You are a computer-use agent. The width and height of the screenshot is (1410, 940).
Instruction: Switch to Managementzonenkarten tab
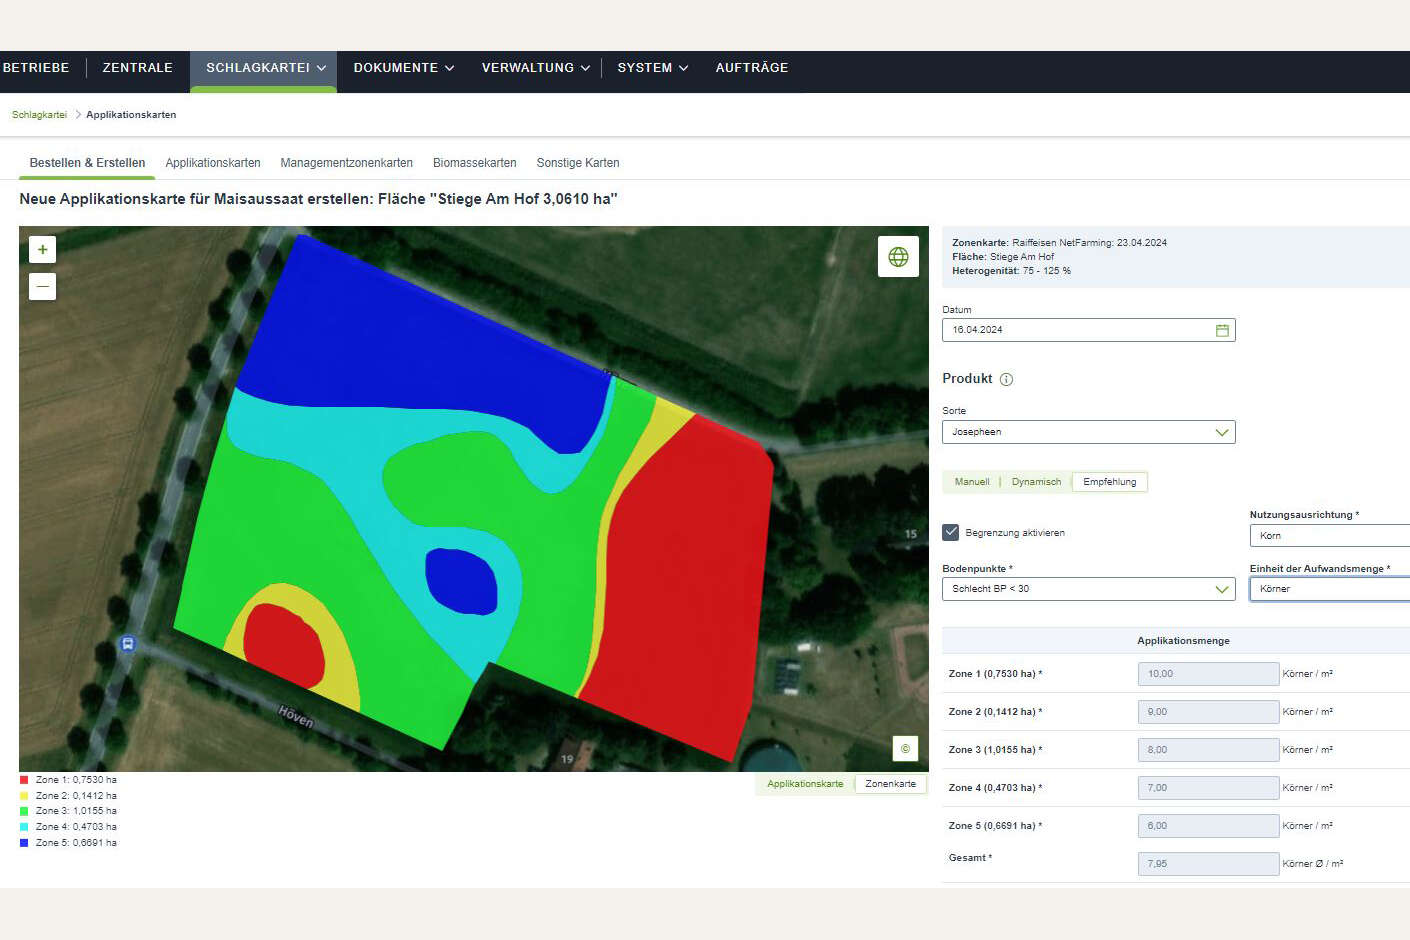347,163
